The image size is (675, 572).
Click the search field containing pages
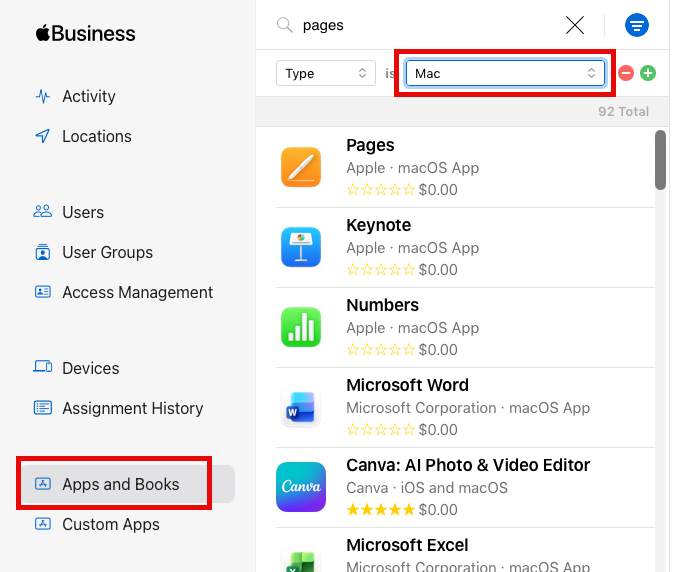coord(430,25)
